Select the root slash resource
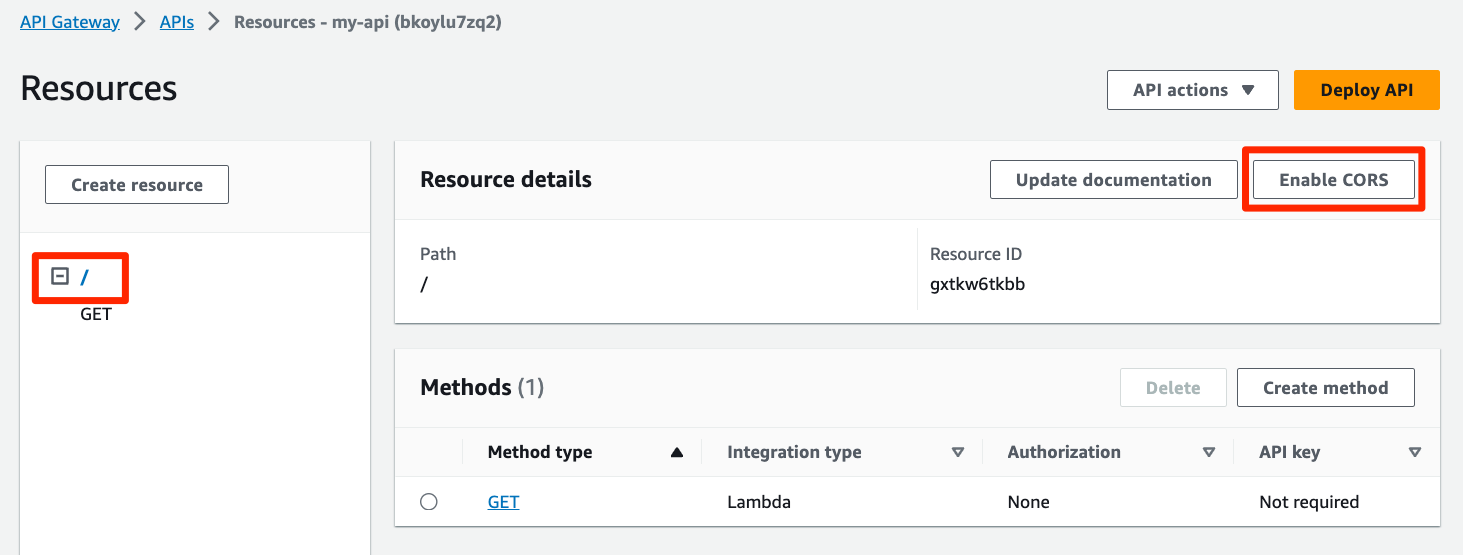This screenshot has height=555, width=1463. [86, 277]
